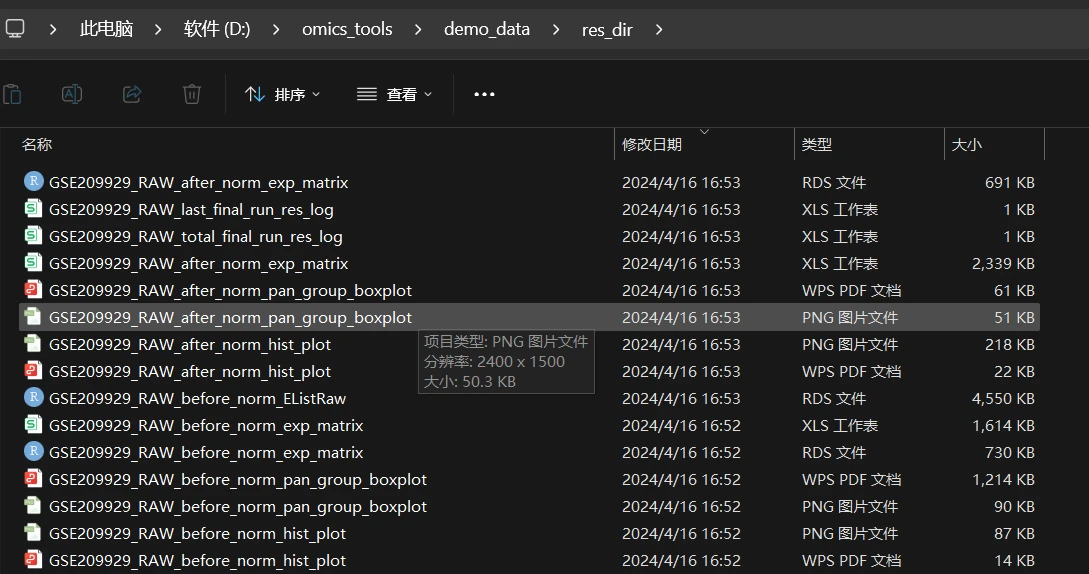Click the Share icon in toolbar

132,94
